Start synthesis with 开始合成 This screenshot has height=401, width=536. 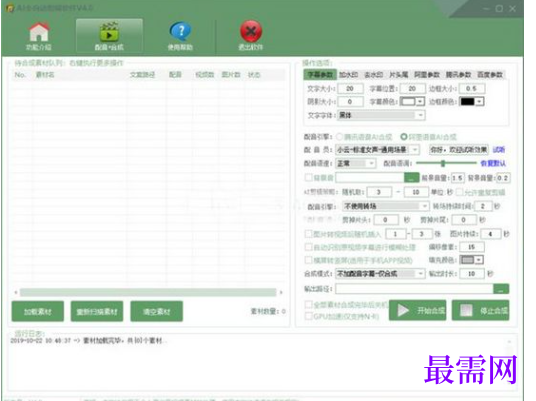418,310
